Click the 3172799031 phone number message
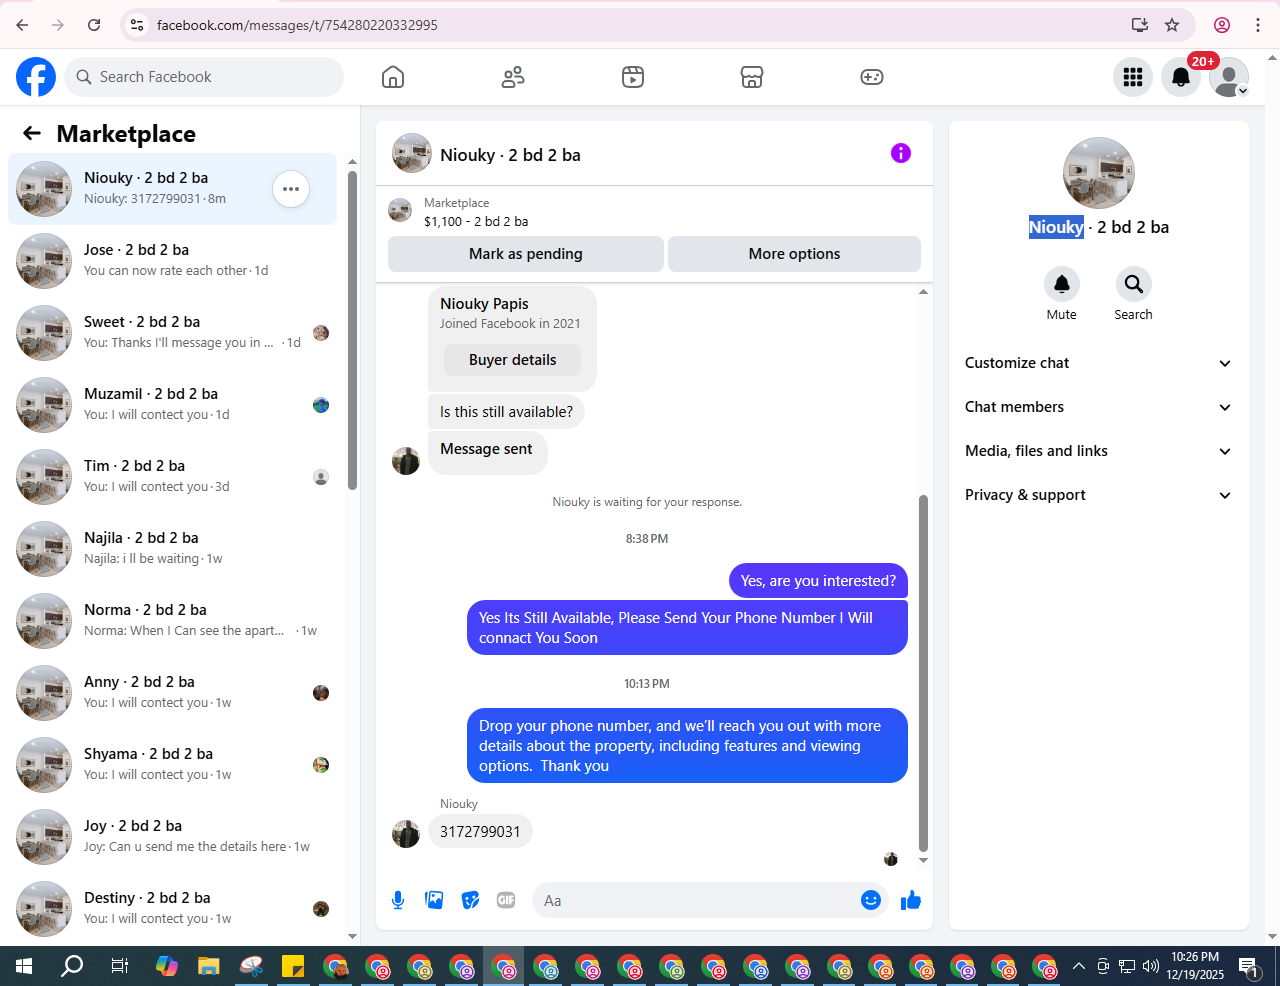The height and width of the screenshot is (986, 1280). (480, 831)
